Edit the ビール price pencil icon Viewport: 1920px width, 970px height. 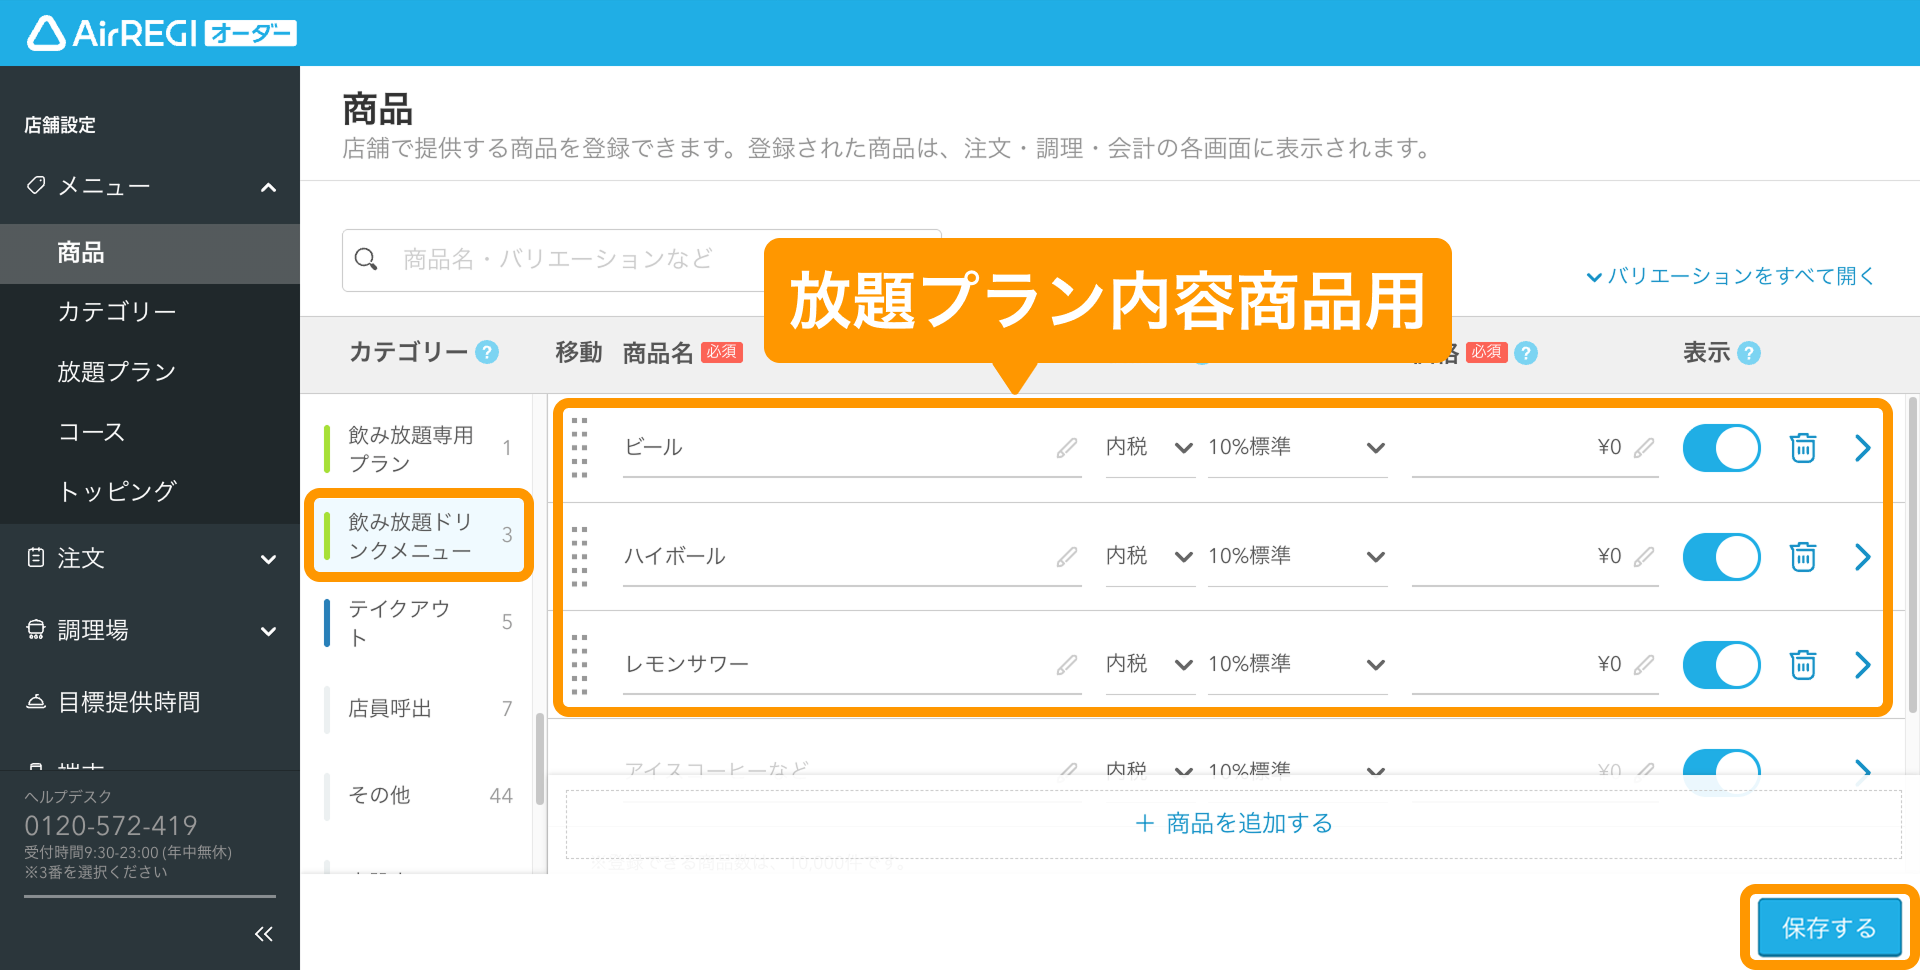[1644, 448]
